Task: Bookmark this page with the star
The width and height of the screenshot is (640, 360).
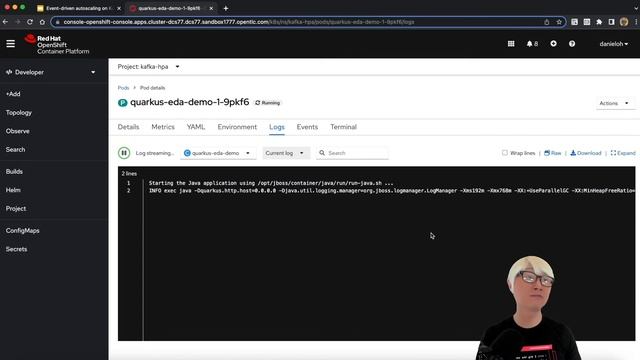Action: pos(559,22)
